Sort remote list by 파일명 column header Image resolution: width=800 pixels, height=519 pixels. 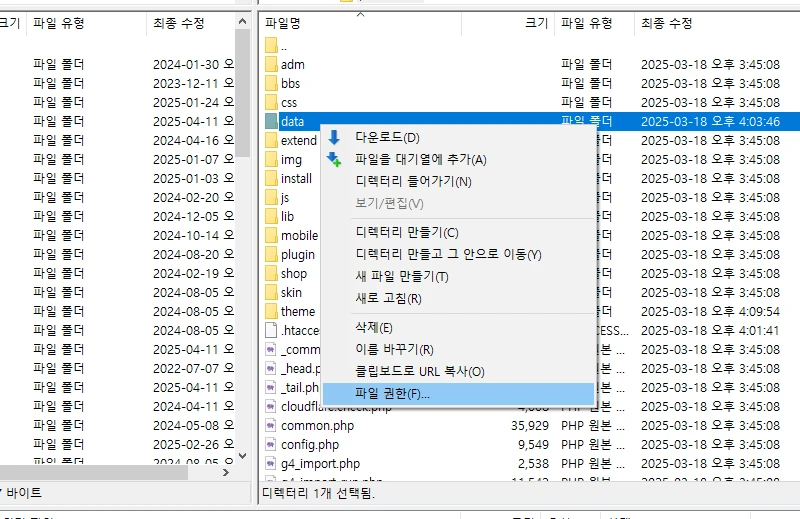(x=360, y=23)
